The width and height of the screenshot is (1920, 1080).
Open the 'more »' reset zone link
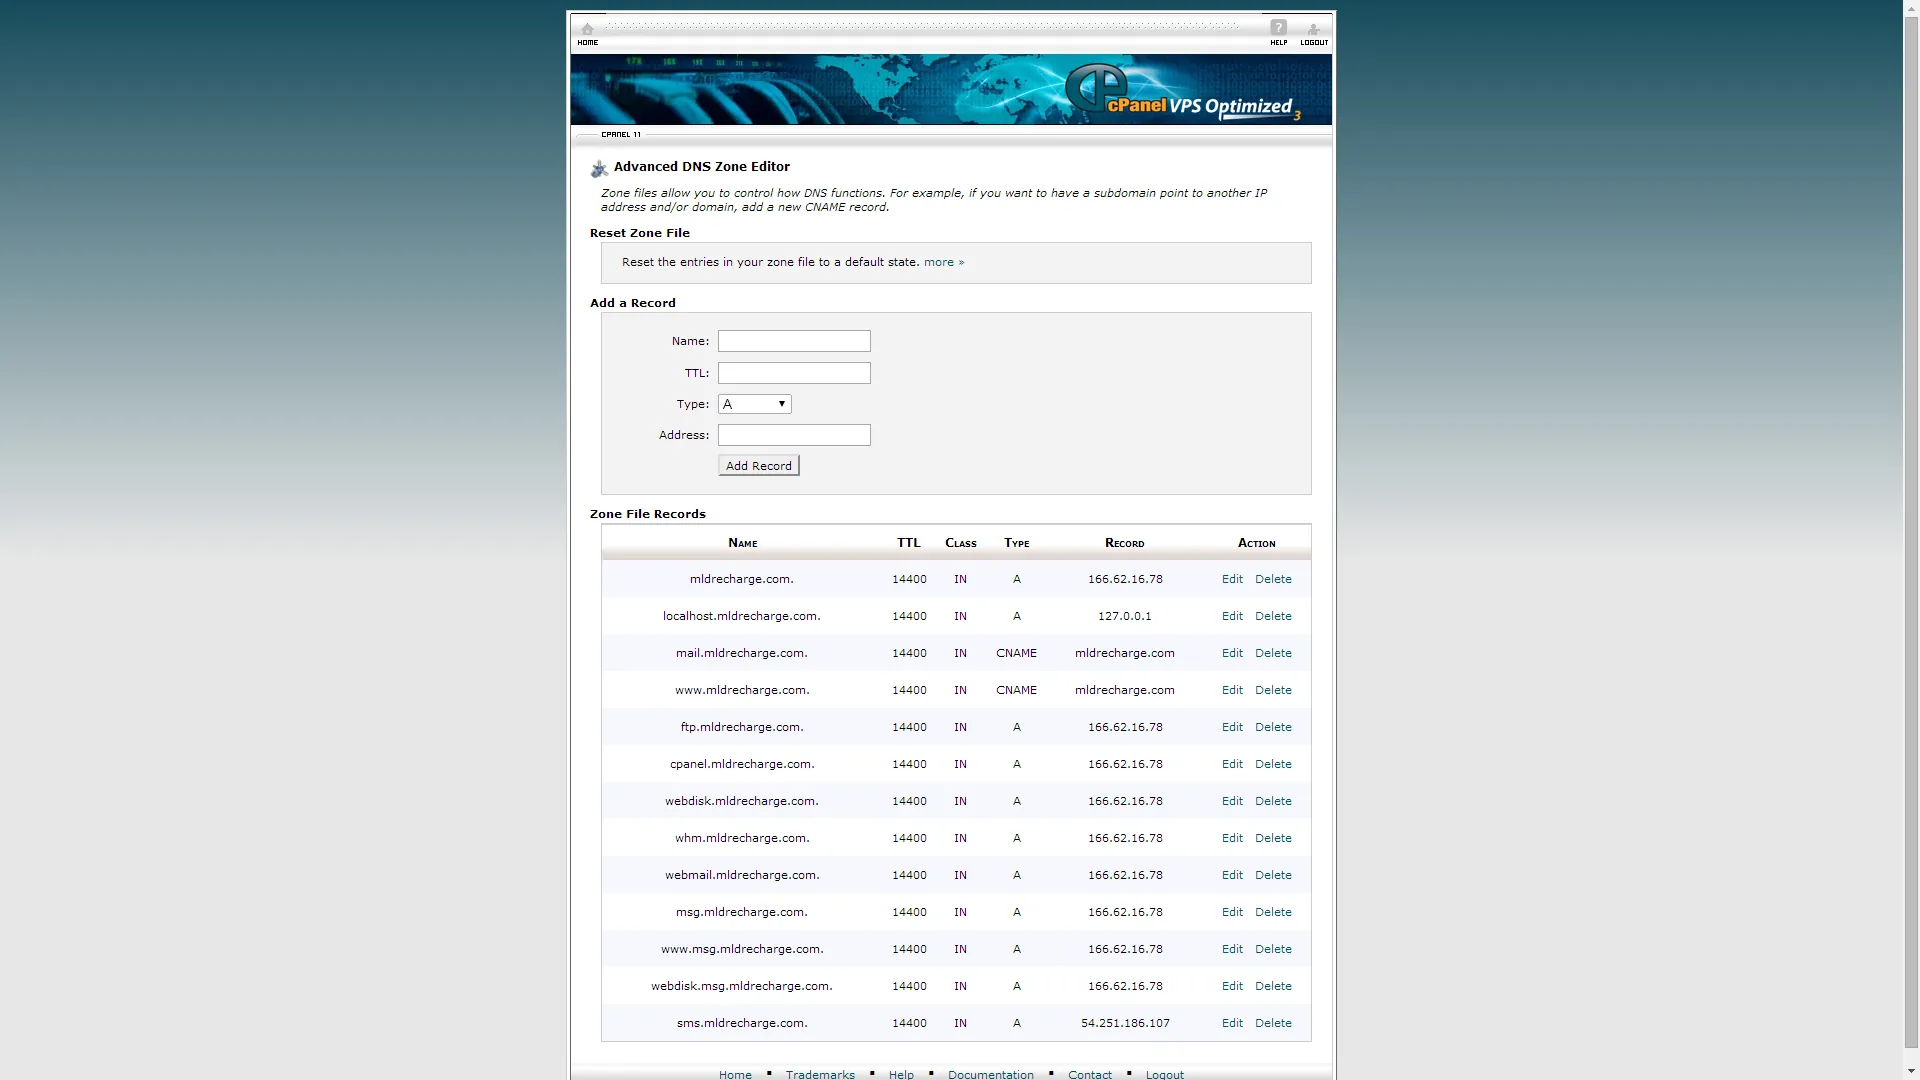[944, 262]
